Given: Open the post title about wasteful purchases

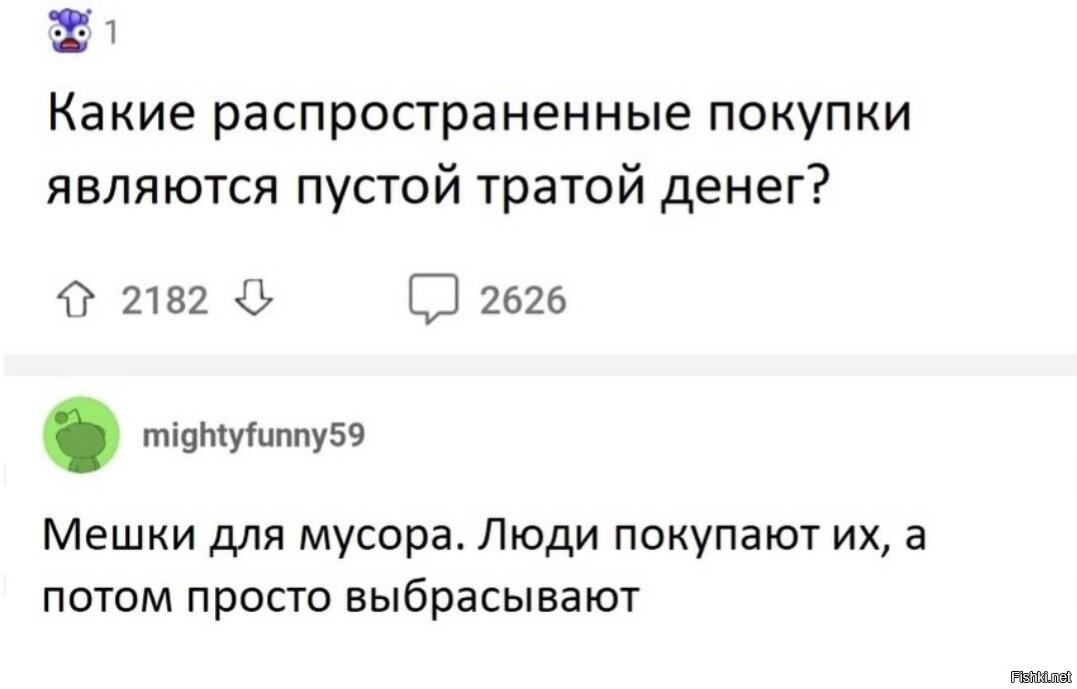Looking at the screenshot, I should pos(480,150).
